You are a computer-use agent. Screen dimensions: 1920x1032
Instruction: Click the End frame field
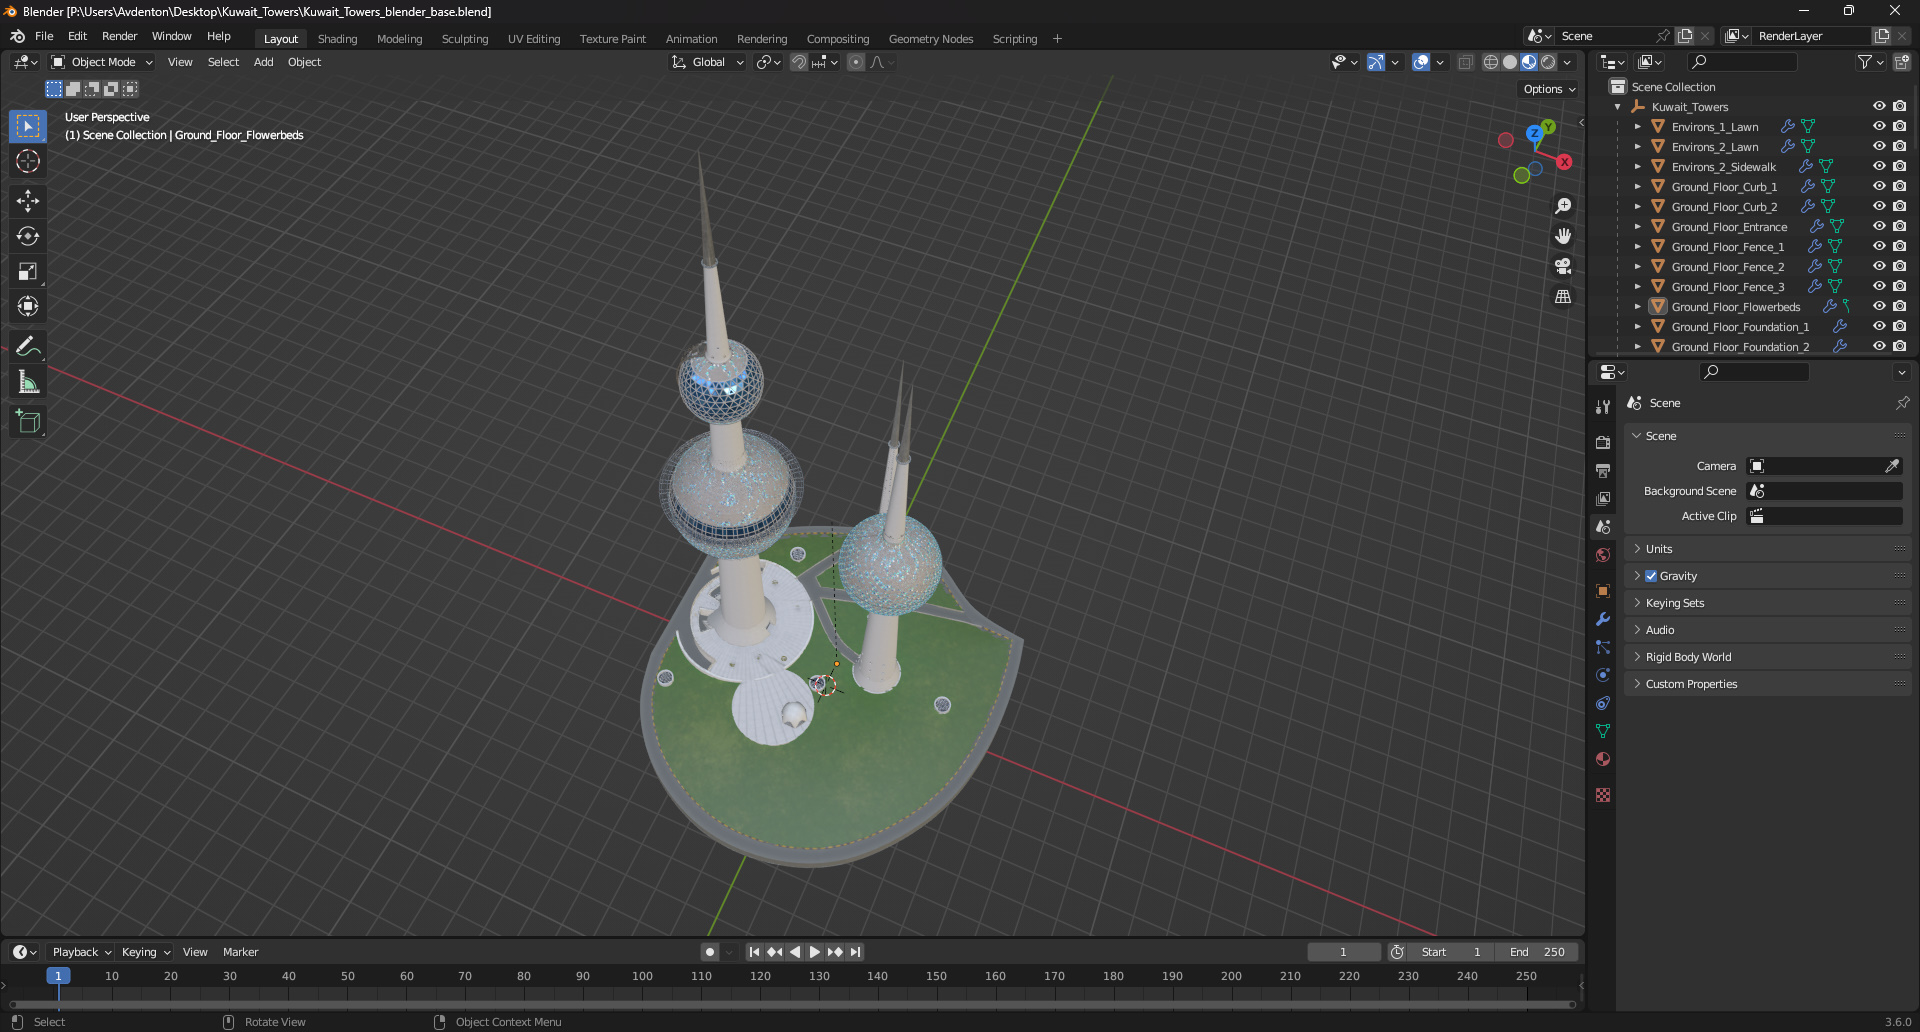(x=1538, y=952)
